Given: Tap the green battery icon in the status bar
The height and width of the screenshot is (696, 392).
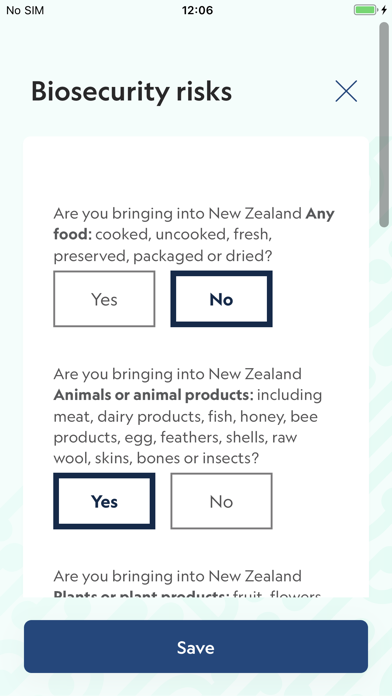Looking at the screenshot, I should (366, 10).
